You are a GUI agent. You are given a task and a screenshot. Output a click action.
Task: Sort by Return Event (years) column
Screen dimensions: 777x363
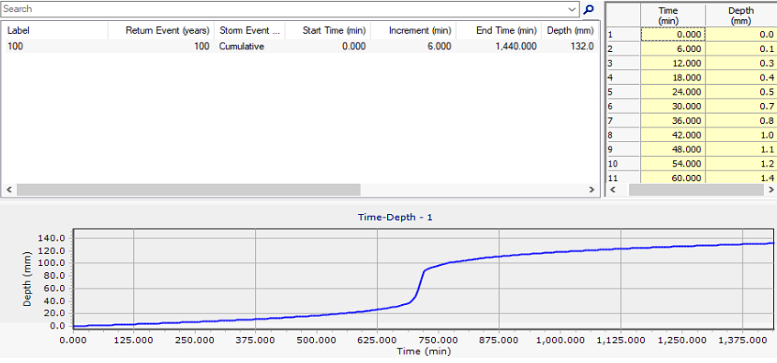coord(162,30)
